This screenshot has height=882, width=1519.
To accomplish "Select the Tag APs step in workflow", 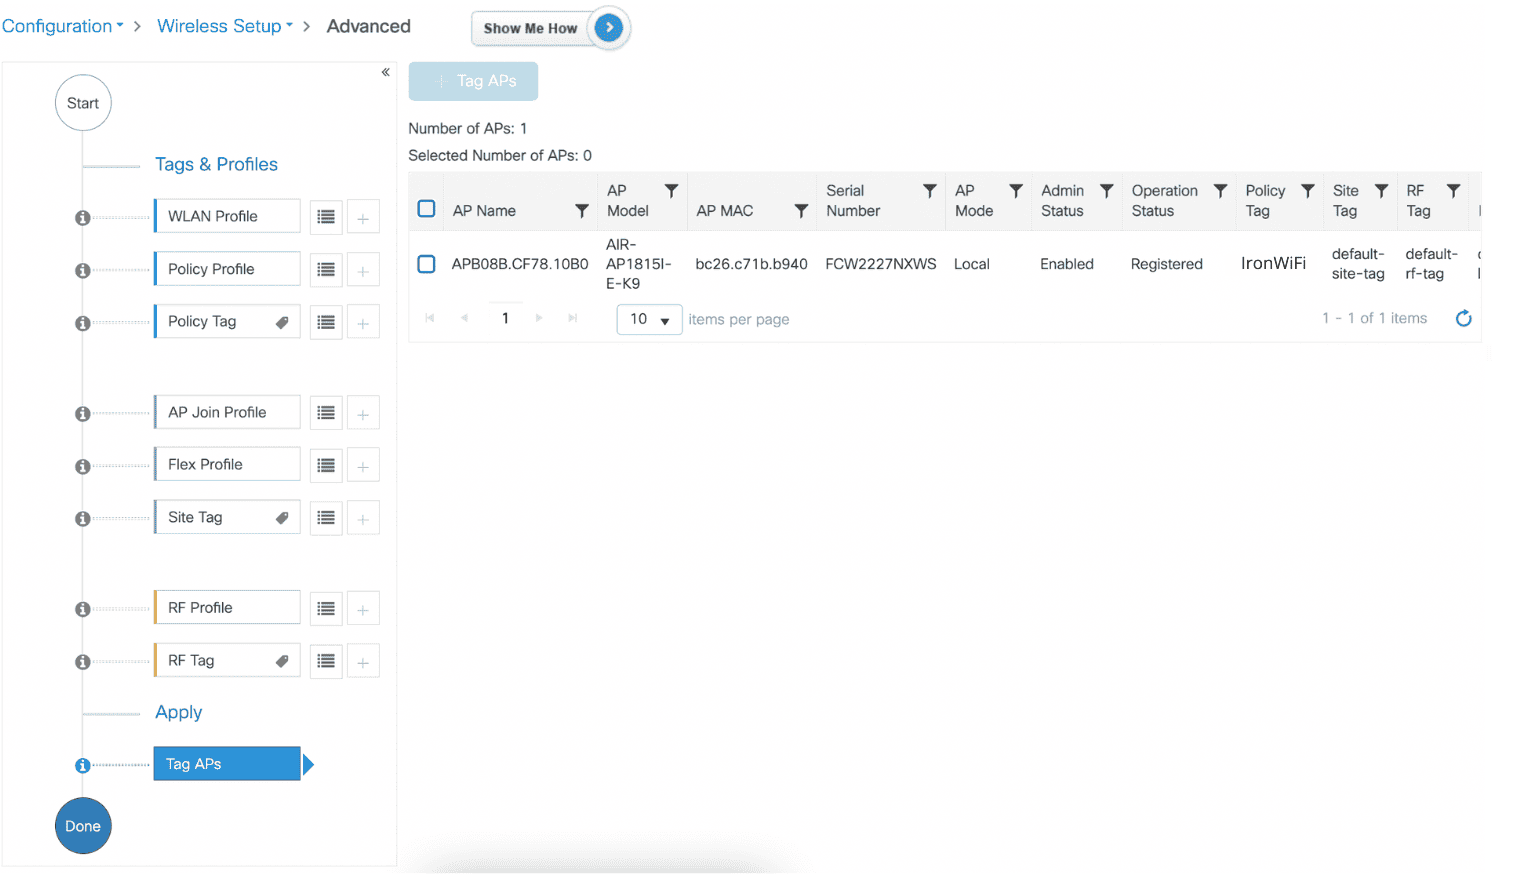I will (227, 764).
